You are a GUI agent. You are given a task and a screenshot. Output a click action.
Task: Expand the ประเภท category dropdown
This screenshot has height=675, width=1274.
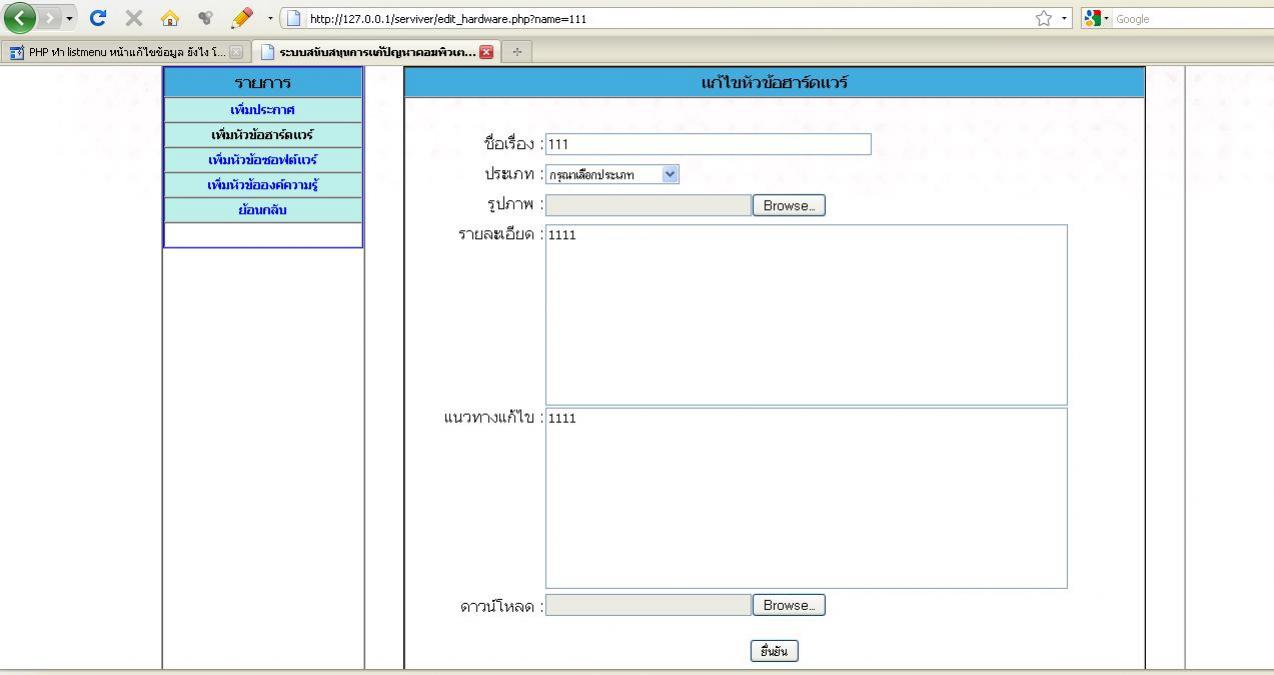[x=612, y=174]
